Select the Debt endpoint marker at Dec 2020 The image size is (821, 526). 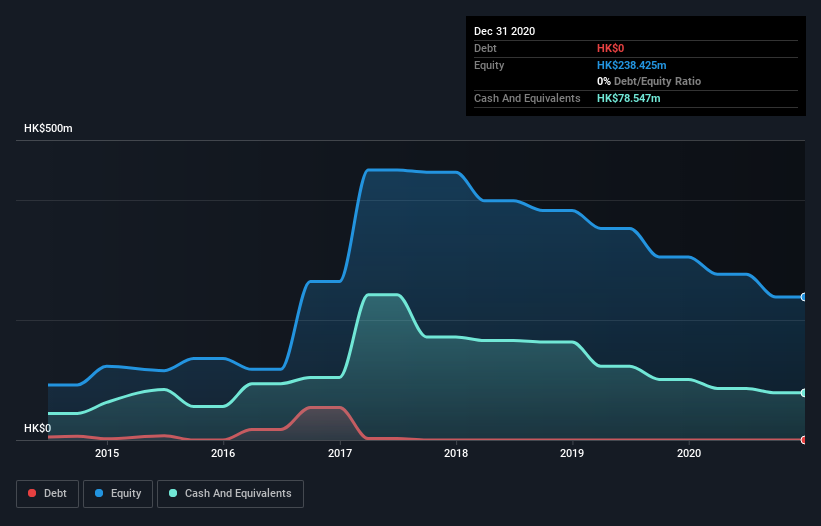pos(804,440)
